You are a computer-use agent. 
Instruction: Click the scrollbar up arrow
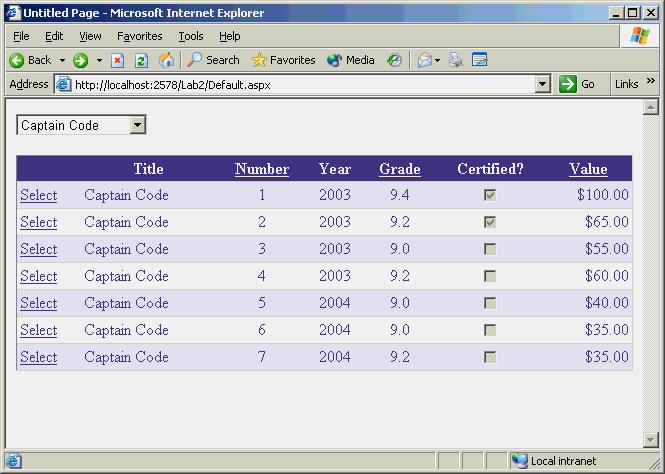pos(651,107)
